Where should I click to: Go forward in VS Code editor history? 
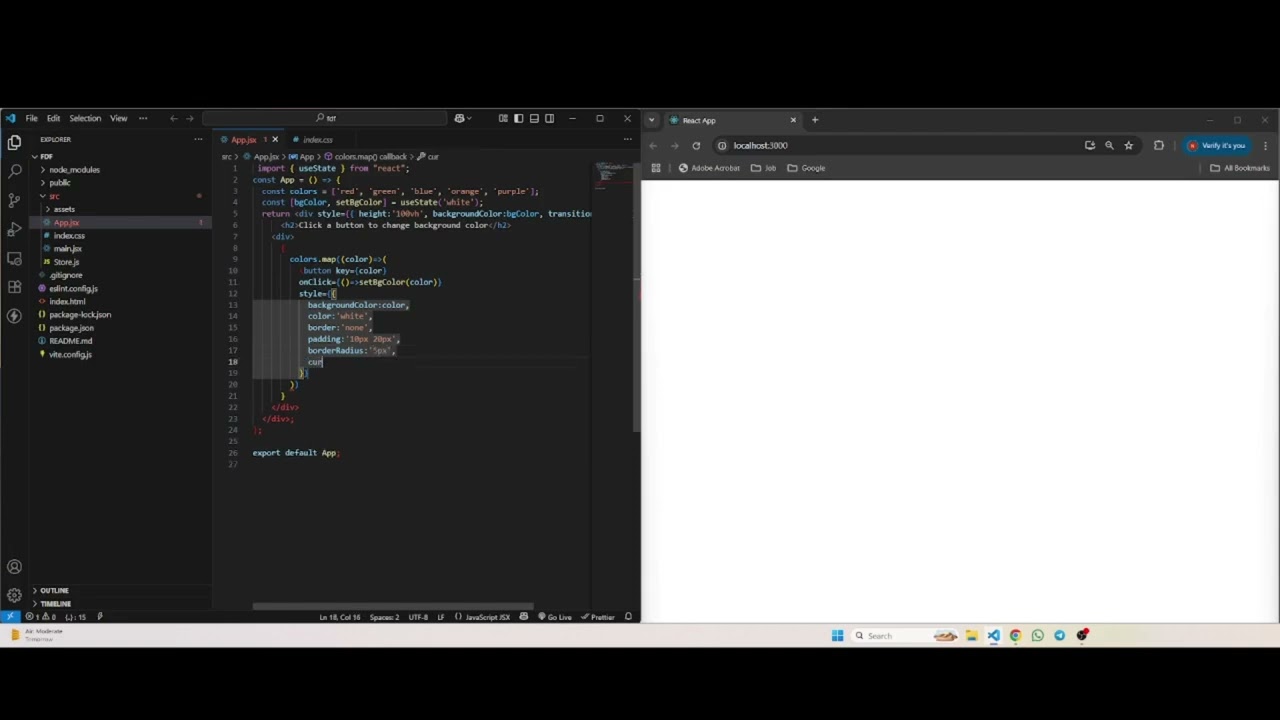[x=189, y=118]
